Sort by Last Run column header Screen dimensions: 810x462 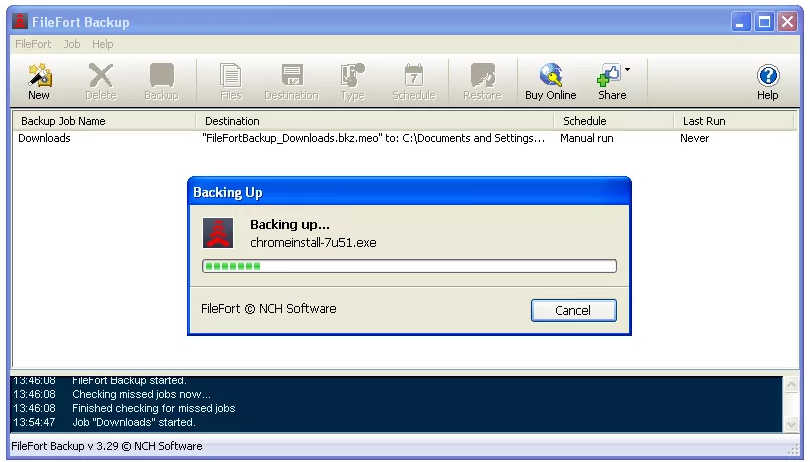pos(734,121)
